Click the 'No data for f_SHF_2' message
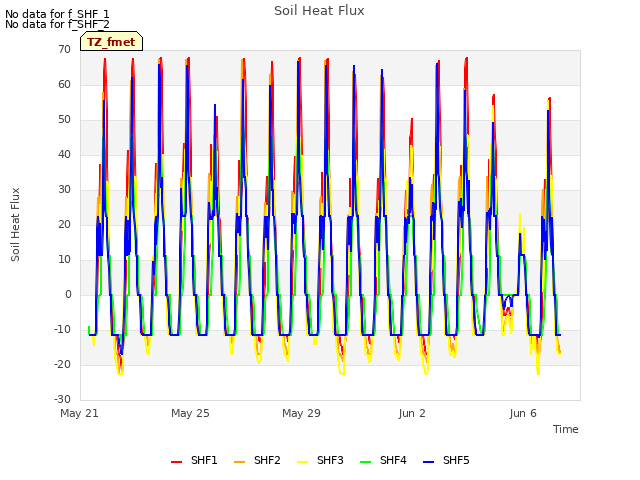Screen dimensions: 640x480 click(x=57, y=24)
